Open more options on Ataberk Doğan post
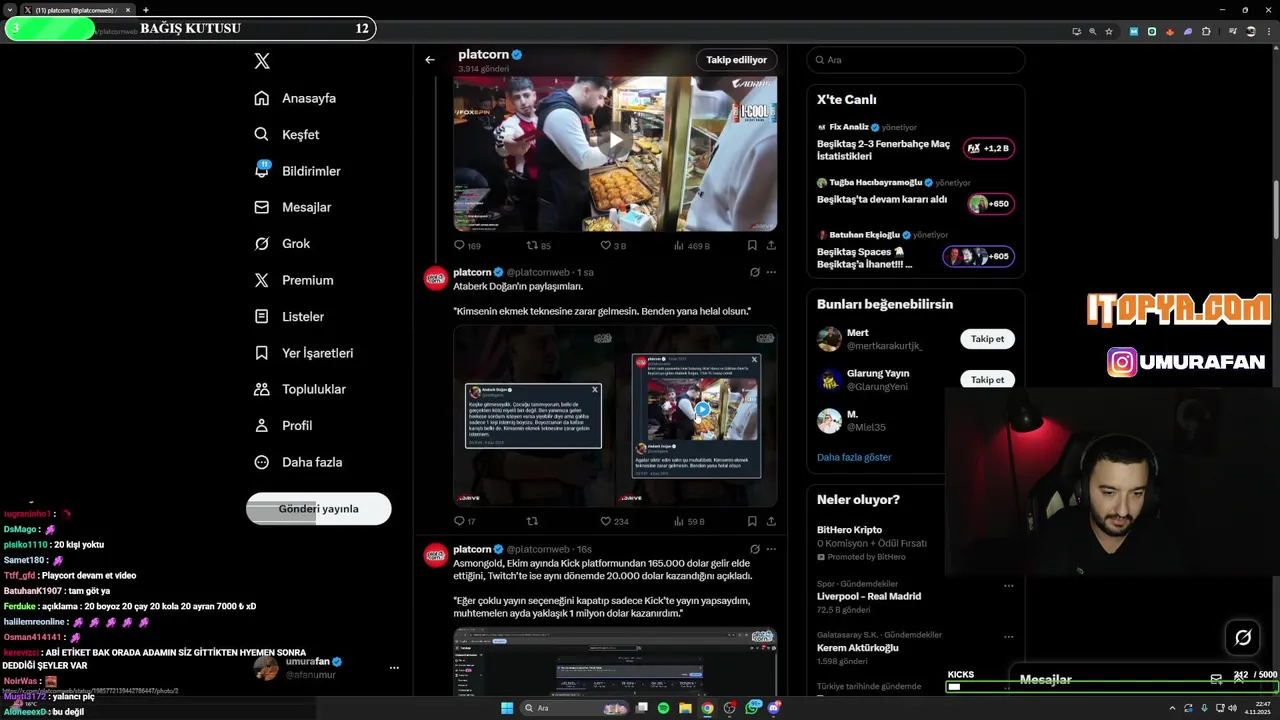This screenshot has width=1280, height=720. [771, 272]
